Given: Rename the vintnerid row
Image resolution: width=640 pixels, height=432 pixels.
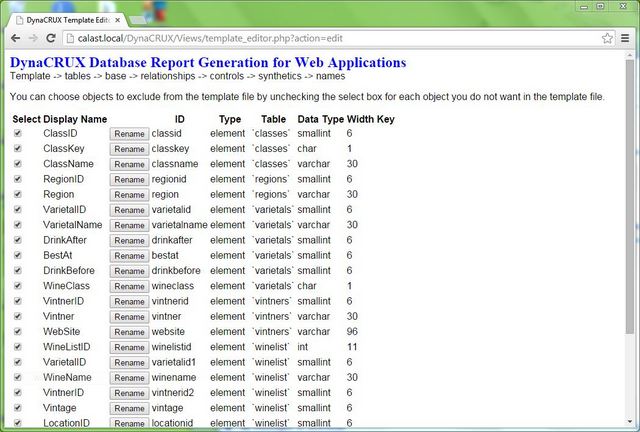Looking at the screenshot, I should [129, 301].
